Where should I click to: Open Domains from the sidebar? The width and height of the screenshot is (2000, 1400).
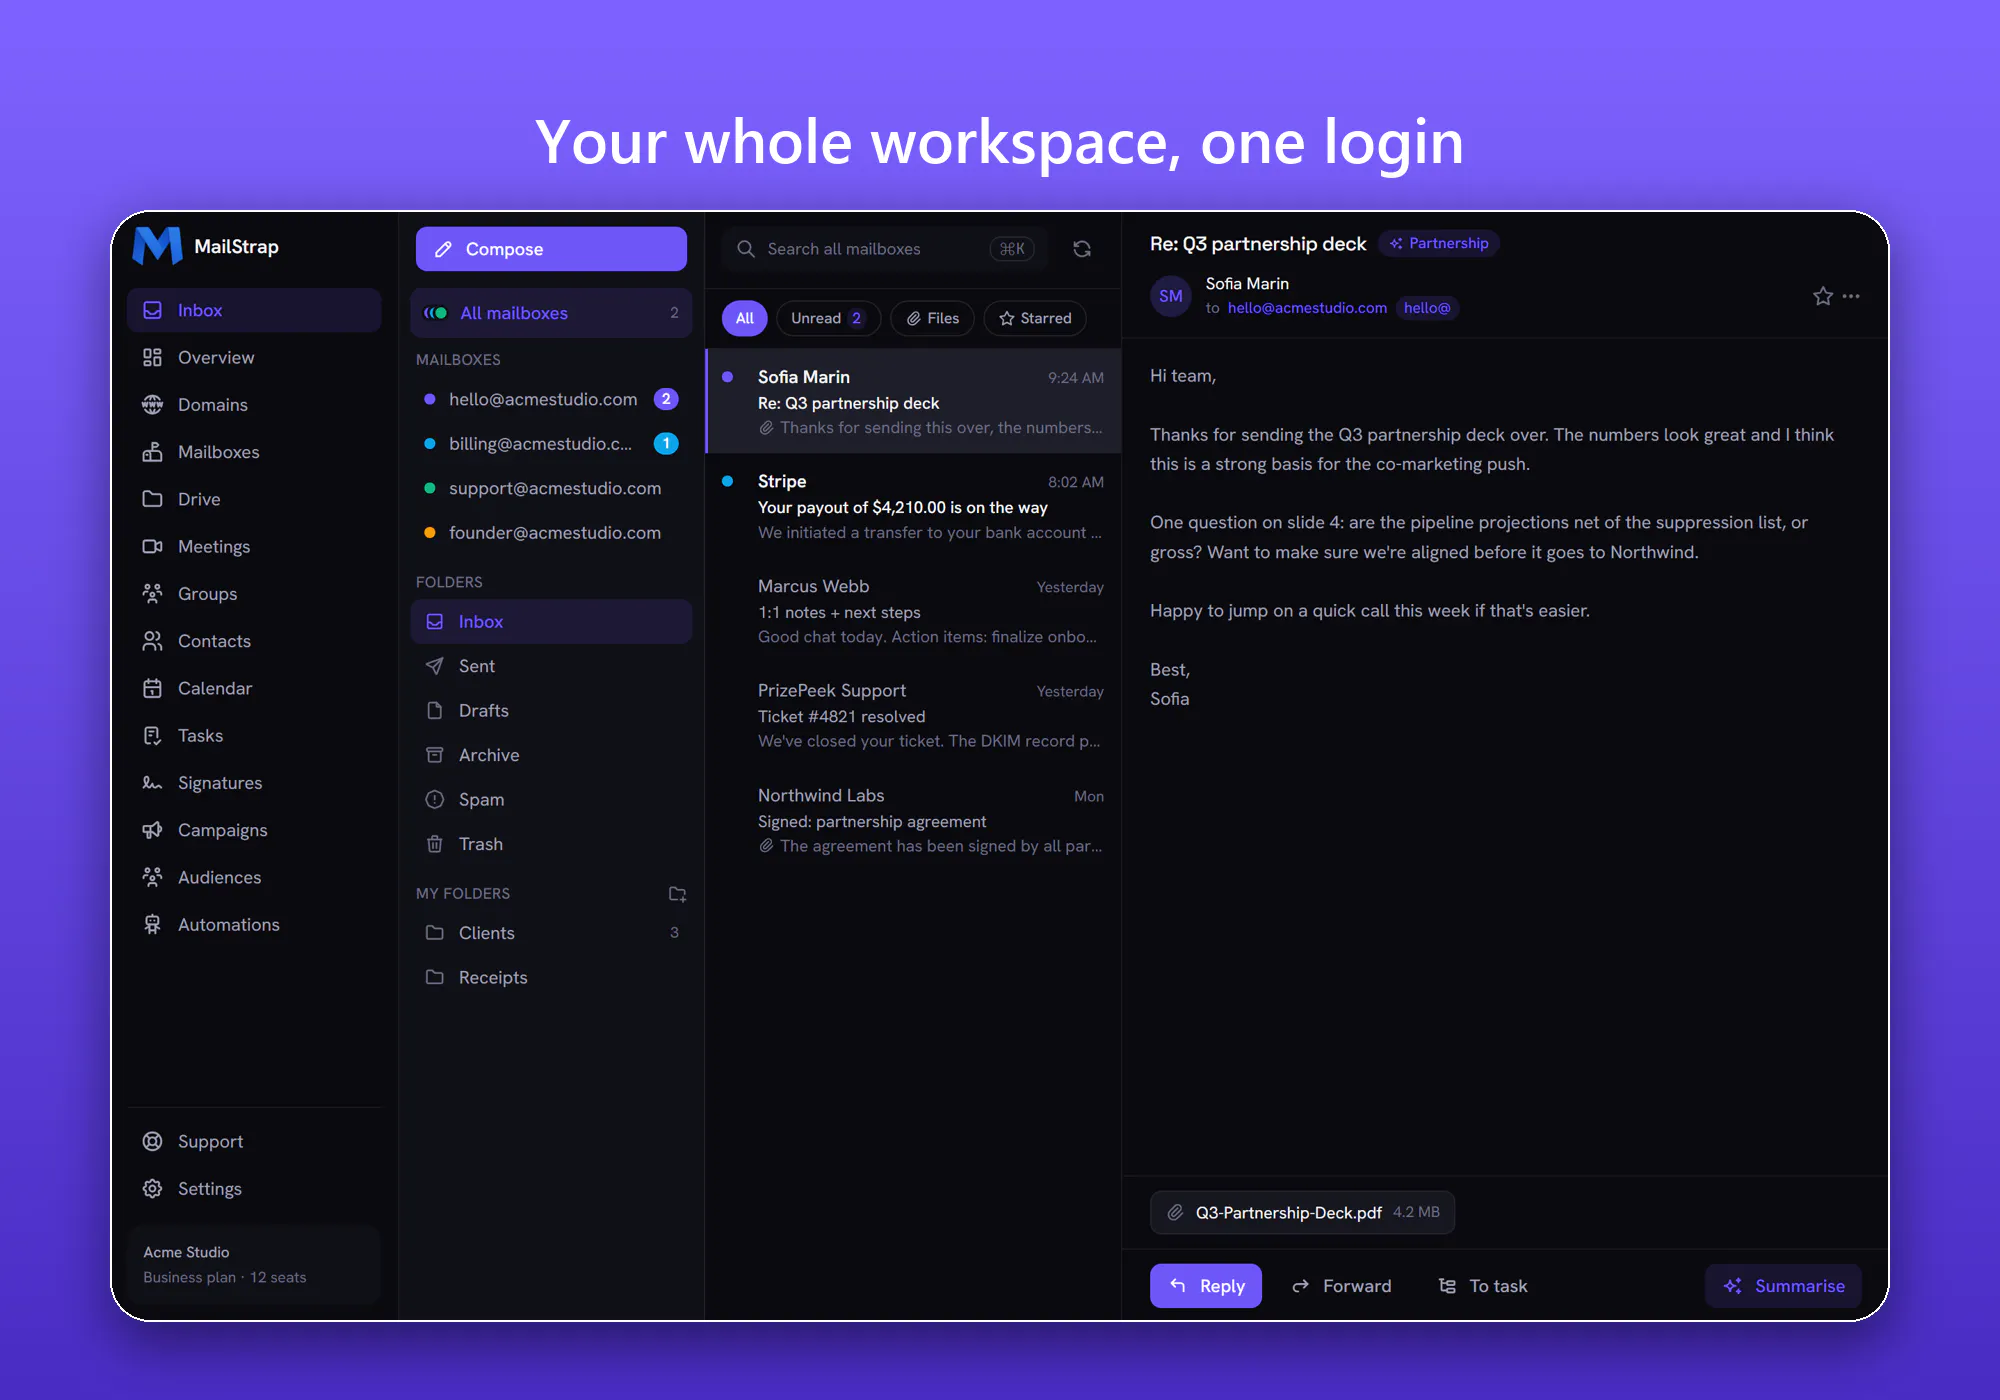pyautogui.click(x=254, y=405)
